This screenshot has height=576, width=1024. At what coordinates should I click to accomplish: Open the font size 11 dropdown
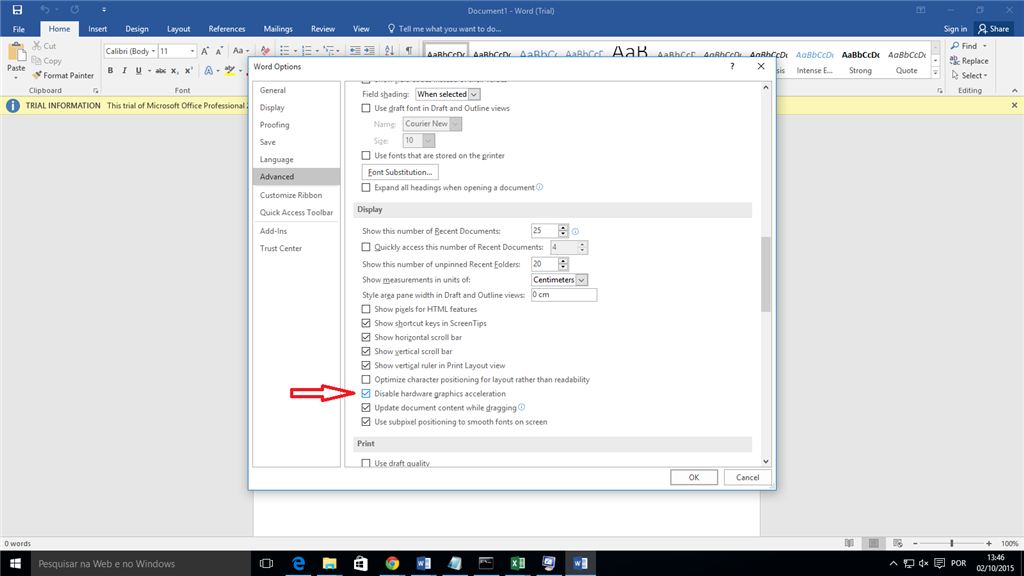[x=192, y=51]
